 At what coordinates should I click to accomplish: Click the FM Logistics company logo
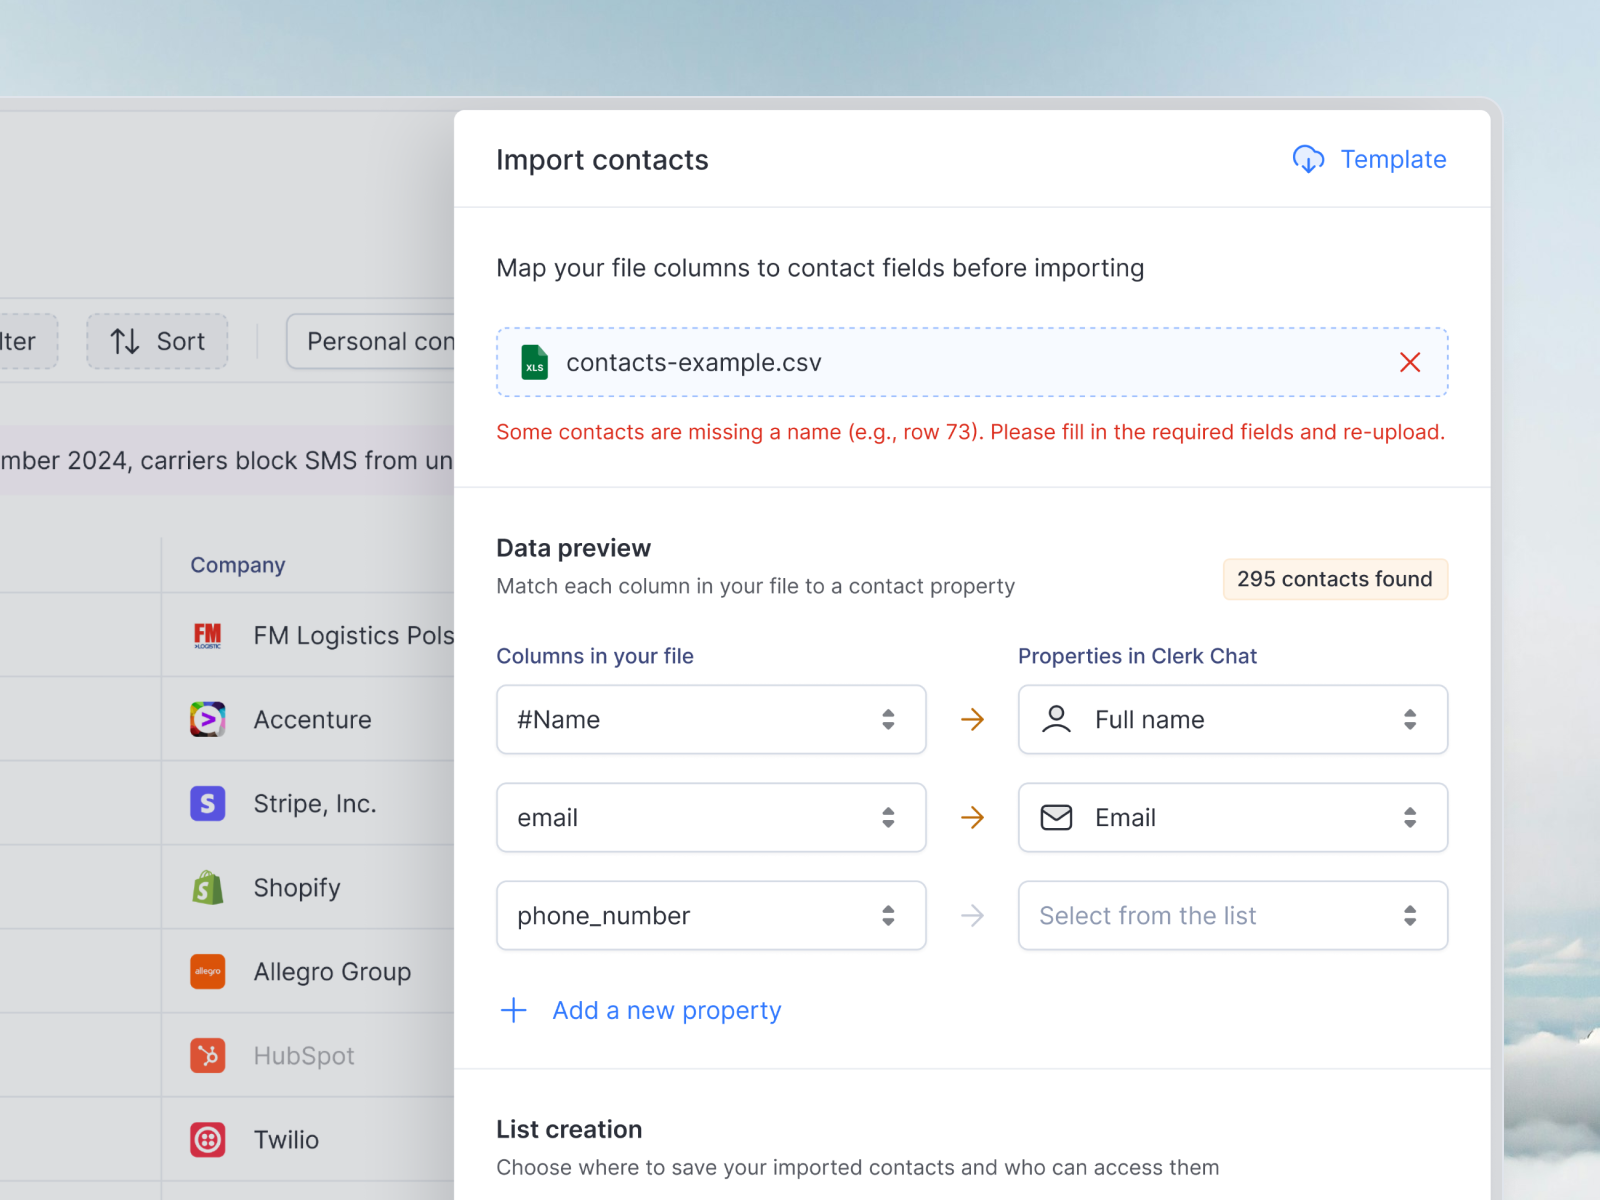[x=208, y=636]
